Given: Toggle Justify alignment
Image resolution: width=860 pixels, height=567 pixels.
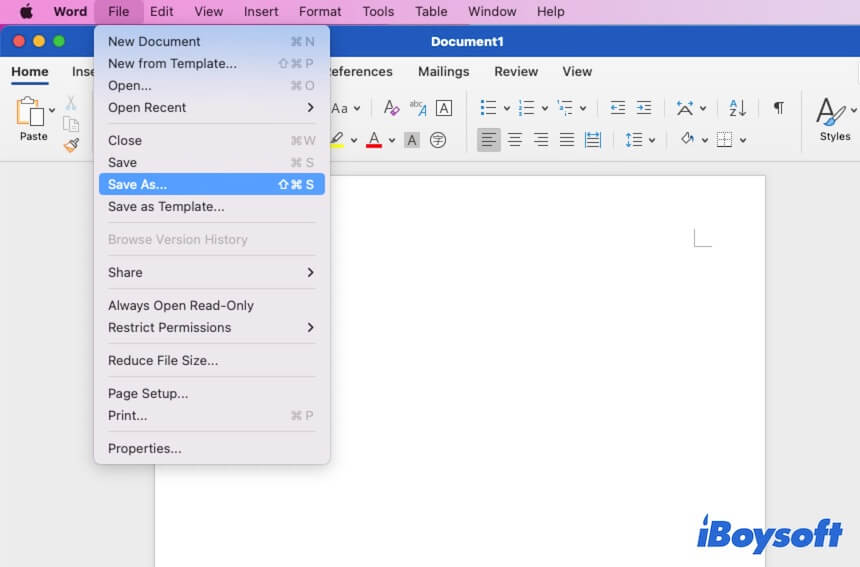Looking at the screenshot, I should pos(567,140).
